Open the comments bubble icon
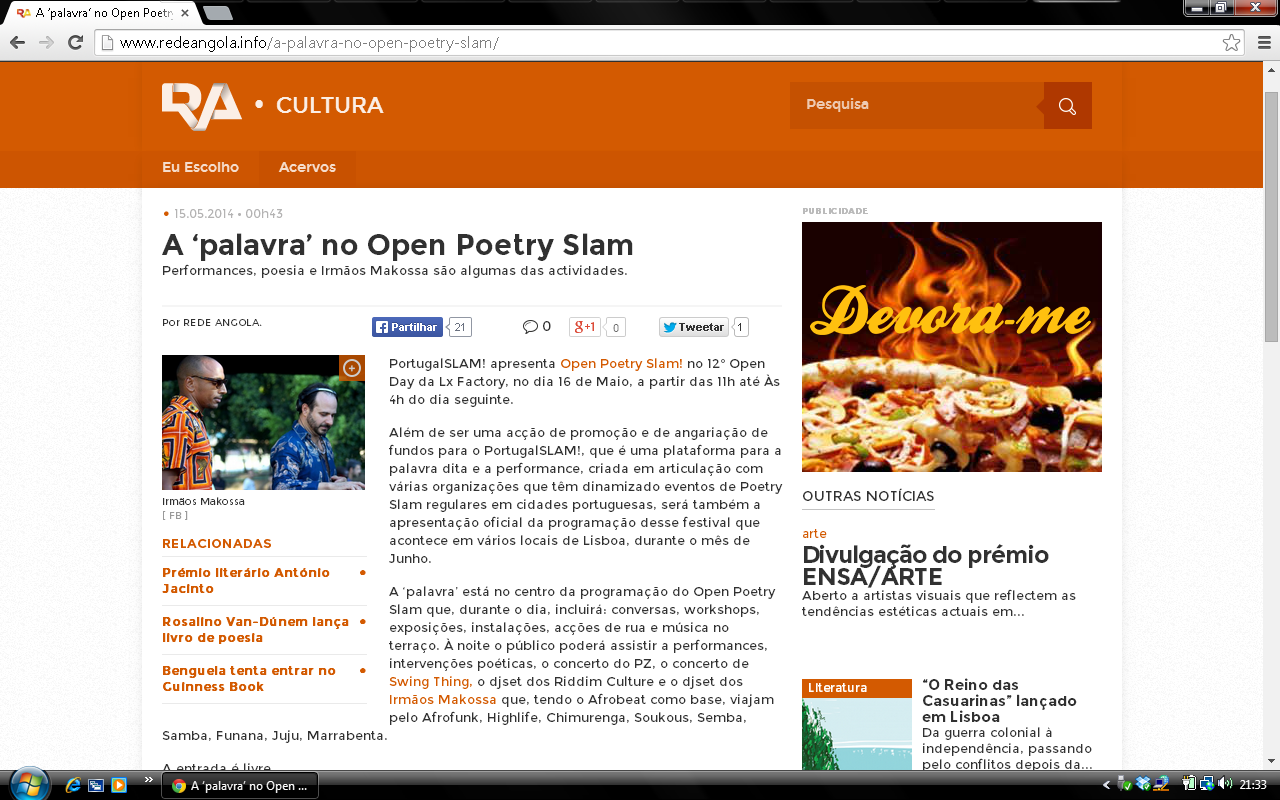This screenshot has width=1280, height=800. [530, 327]
